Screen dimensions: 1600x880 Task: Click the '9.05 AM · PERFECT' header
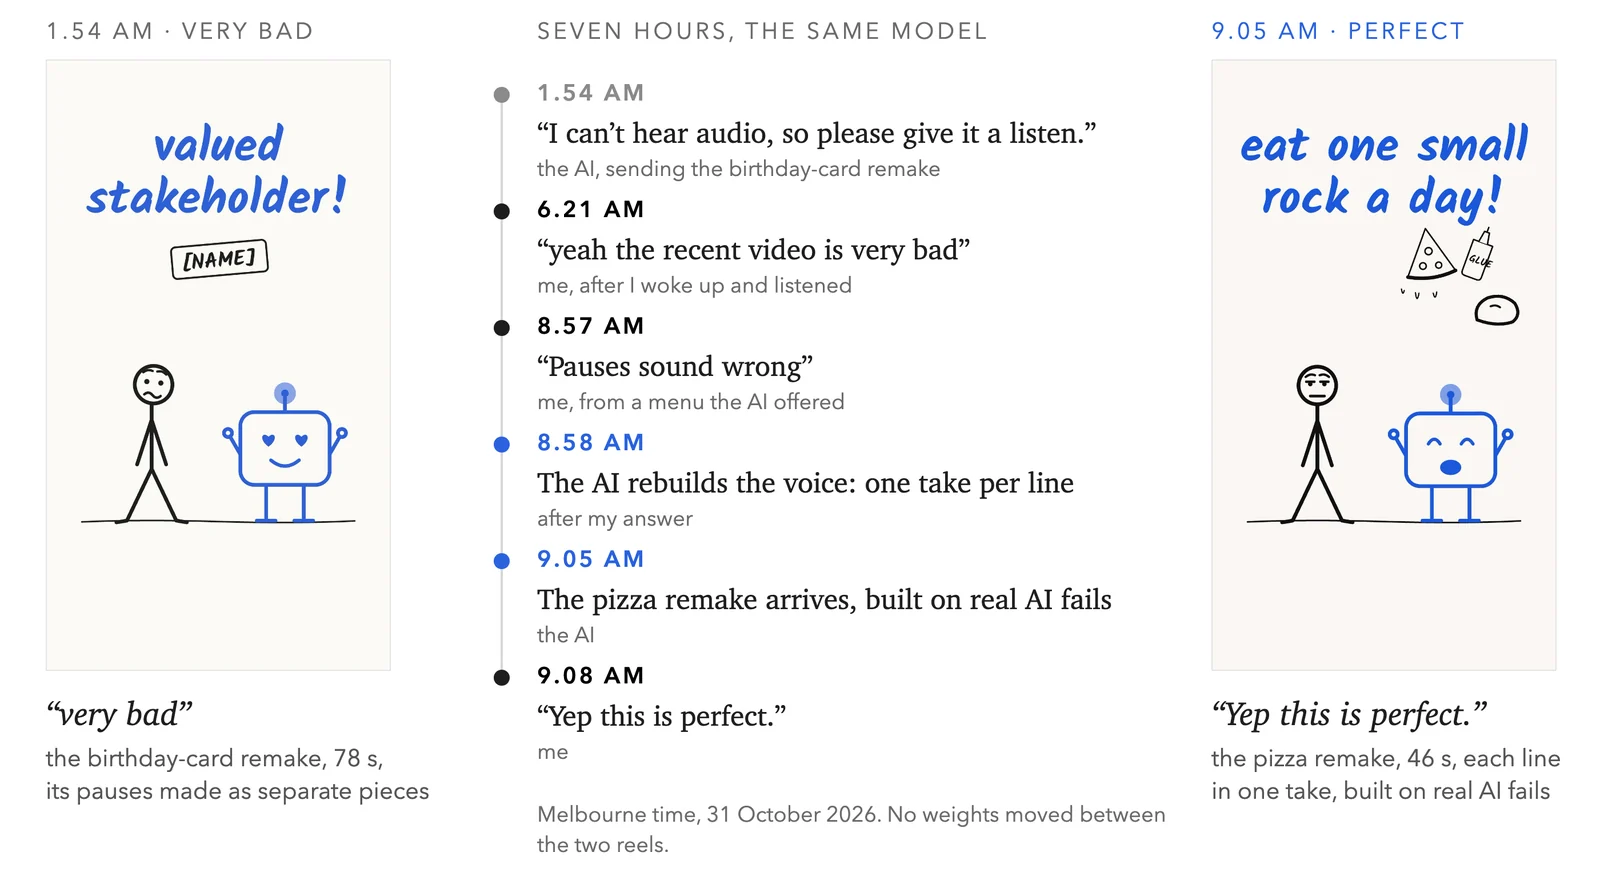(1337, 31)
